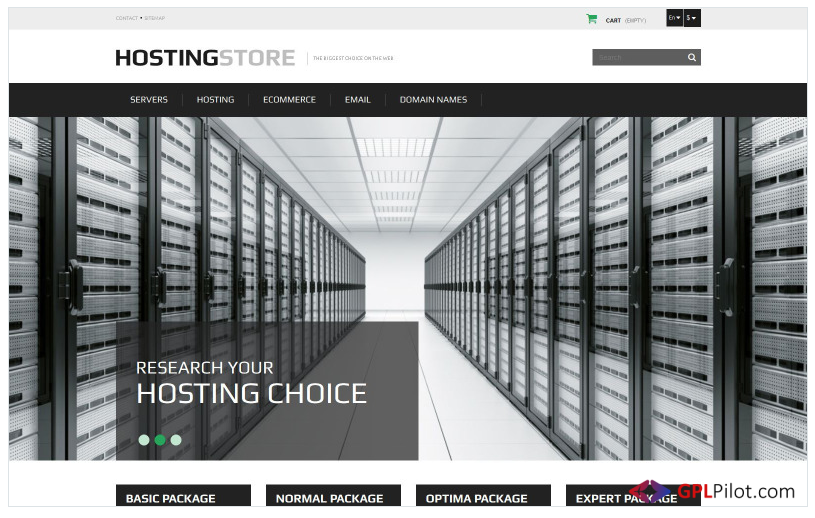Image resolution: width=815 pixels, height=518 pixels.
Task: Select the Email menu item
Action: 357,100
